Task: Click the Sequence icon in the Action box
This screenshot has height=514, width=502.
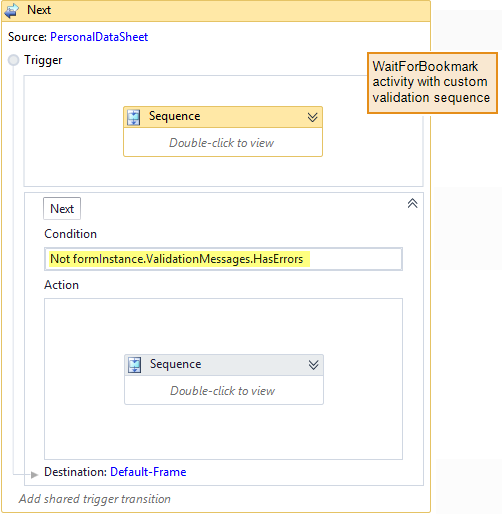Action: pos(135,365)
